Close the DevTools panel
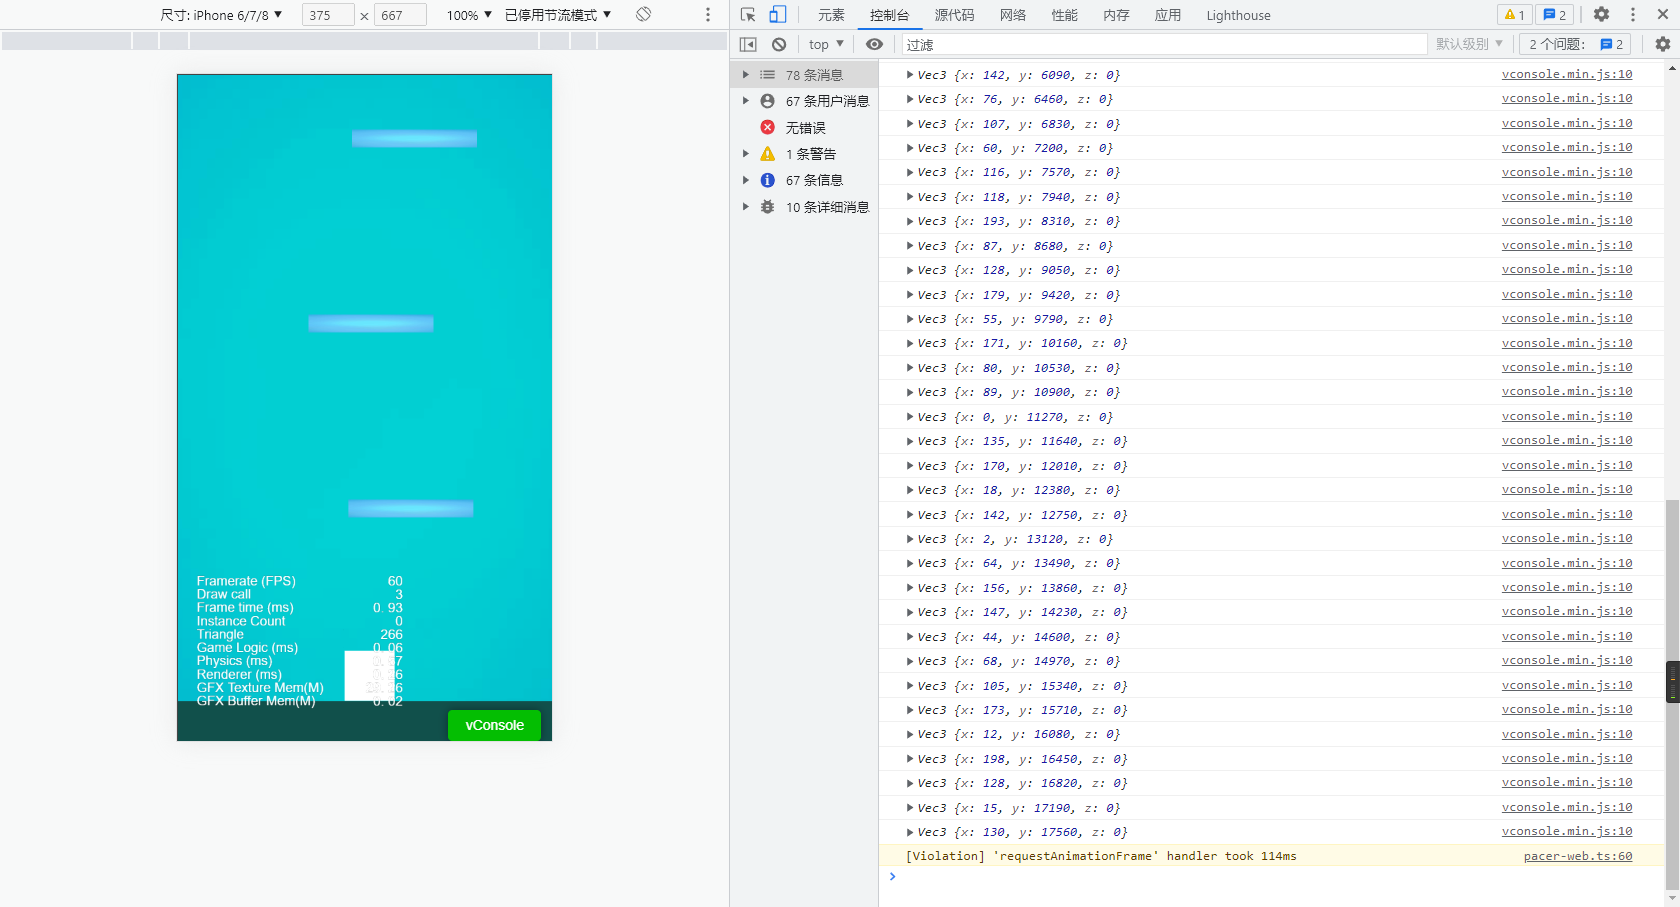 [1663, 15]
